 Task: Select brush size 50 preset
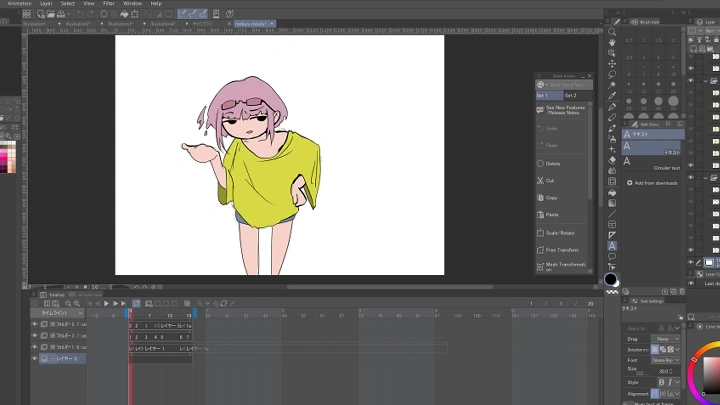coord(673,101)
